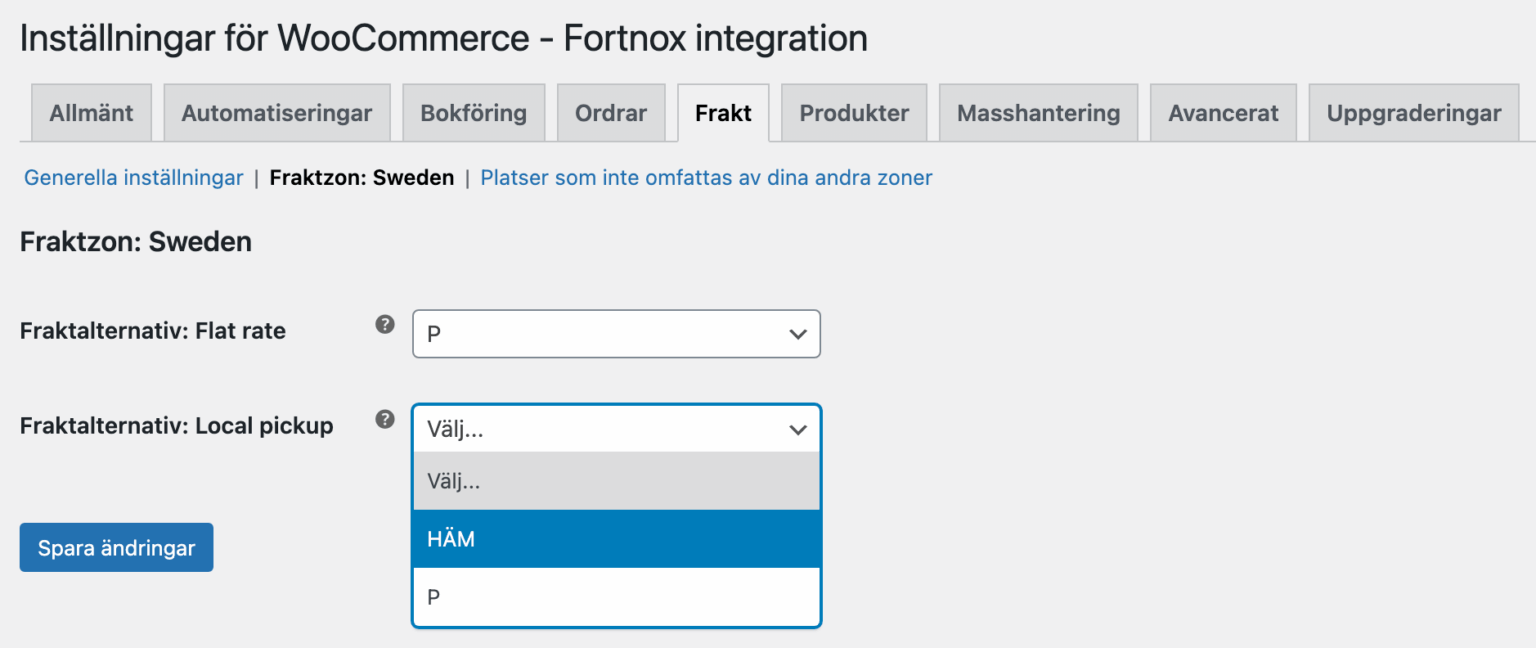The width and height of the screenshot is (1536, 648).
Task: Select the Fraktzon: Sweden section link
Action: pos(361,177)
